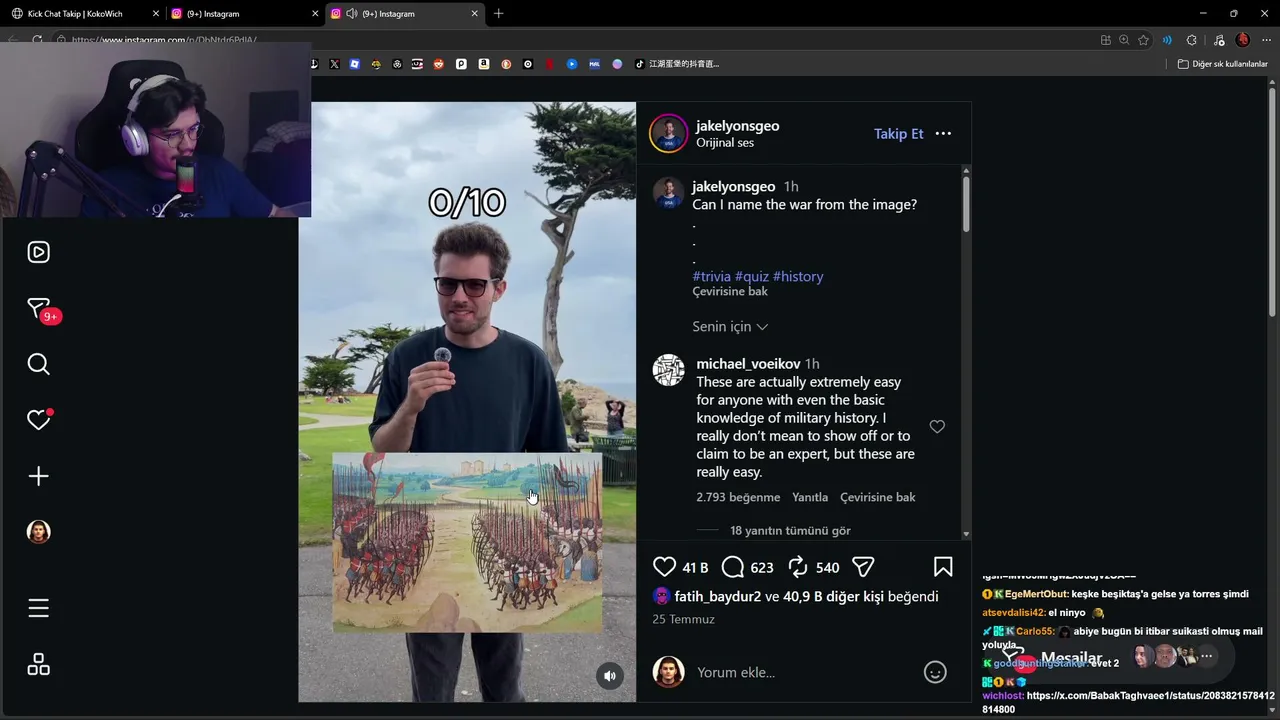Close the active Instagram tab
Image resolution: width=1280 pixels, height=720 pixels.
[474, 14]
